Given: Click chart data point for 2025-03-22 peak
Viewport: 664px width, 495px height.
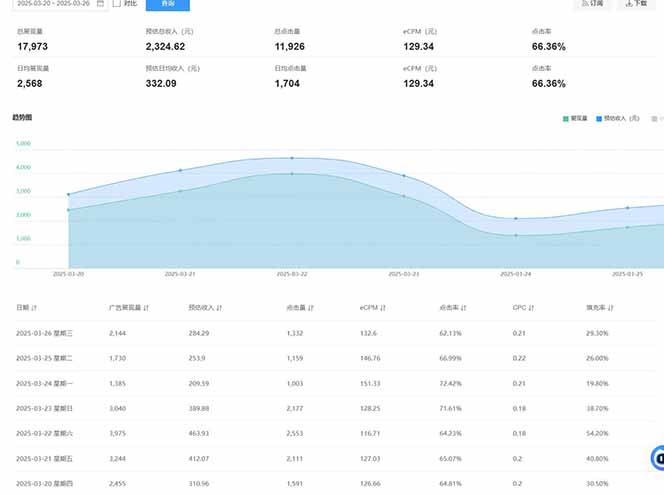Looking at the screenshot, I should [x=292, y=158].
